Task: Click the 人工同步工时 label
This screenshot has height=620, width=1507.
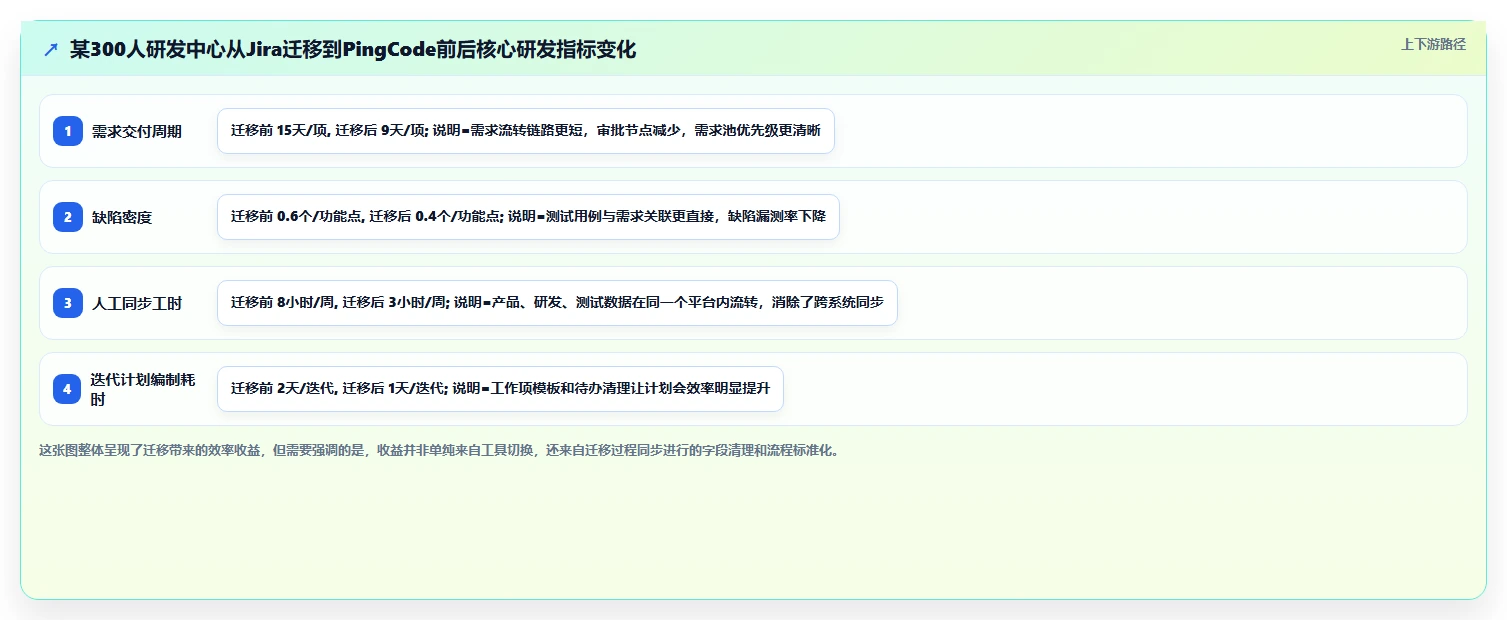Action: click(137, 303)
